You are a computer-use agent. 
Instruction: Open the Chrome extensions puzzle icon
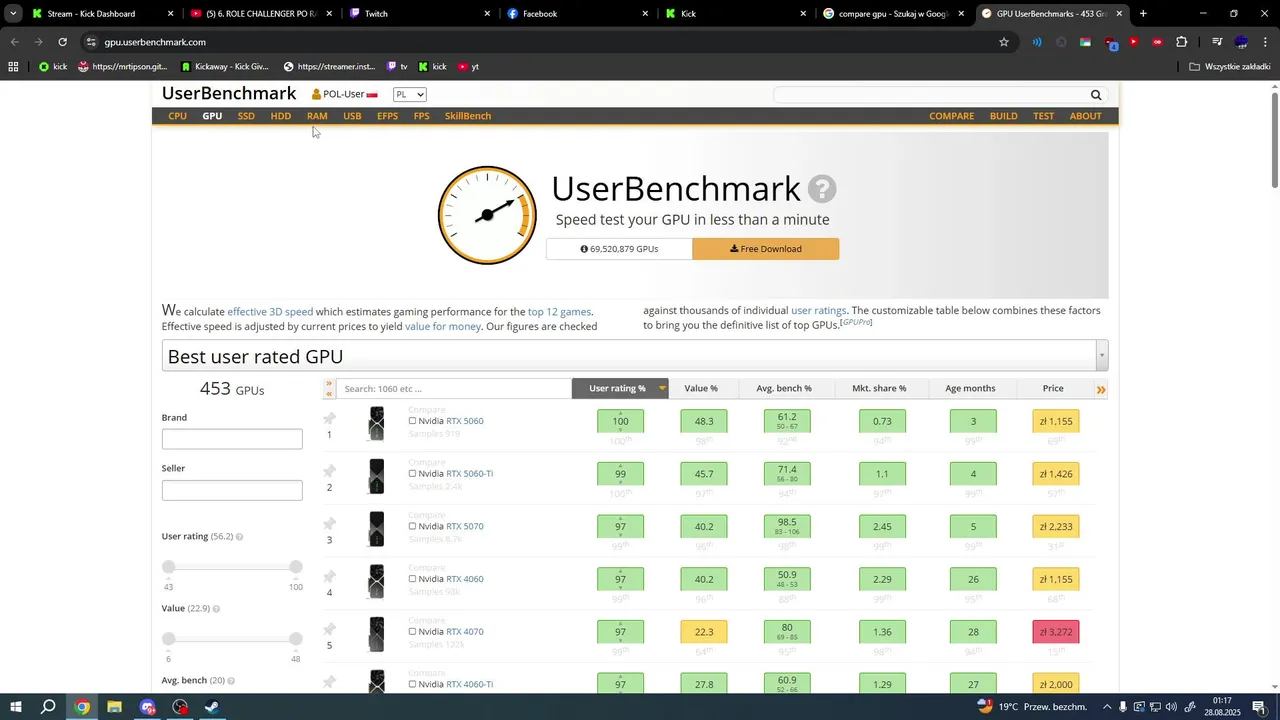point(1182,42)
